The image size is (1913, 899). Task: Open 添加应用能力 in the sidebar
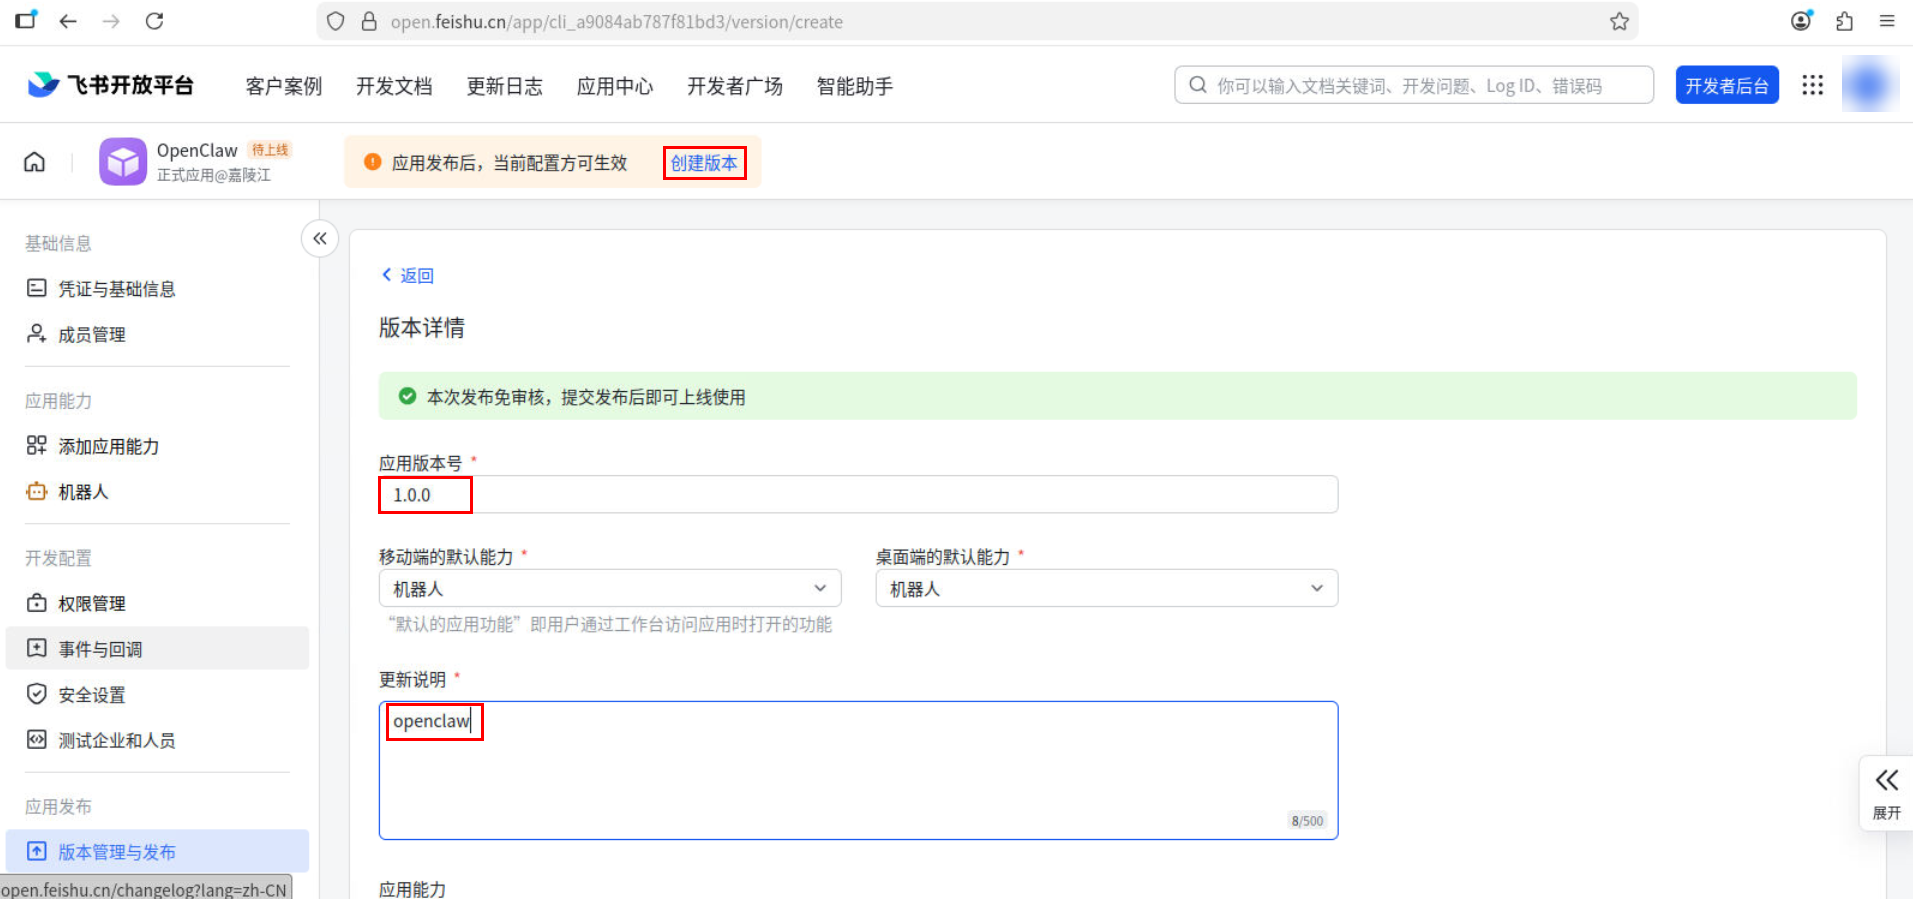coord(157,446)
